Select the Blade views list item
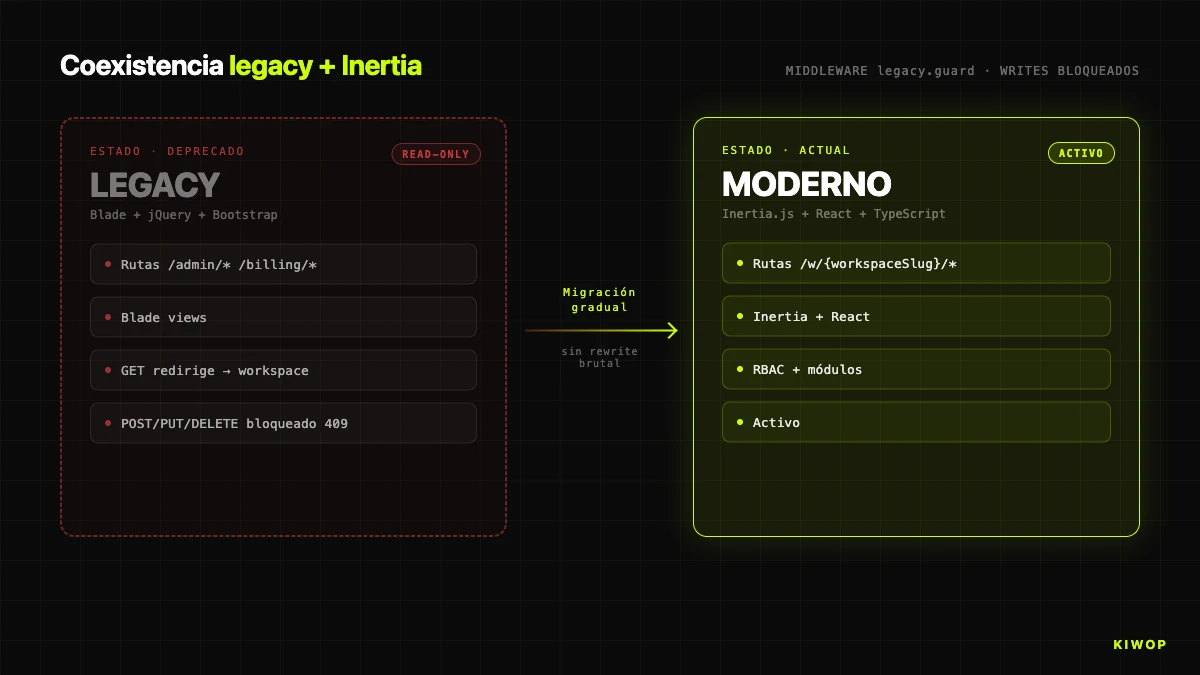The image size is (1200, 675). (283, 317)
